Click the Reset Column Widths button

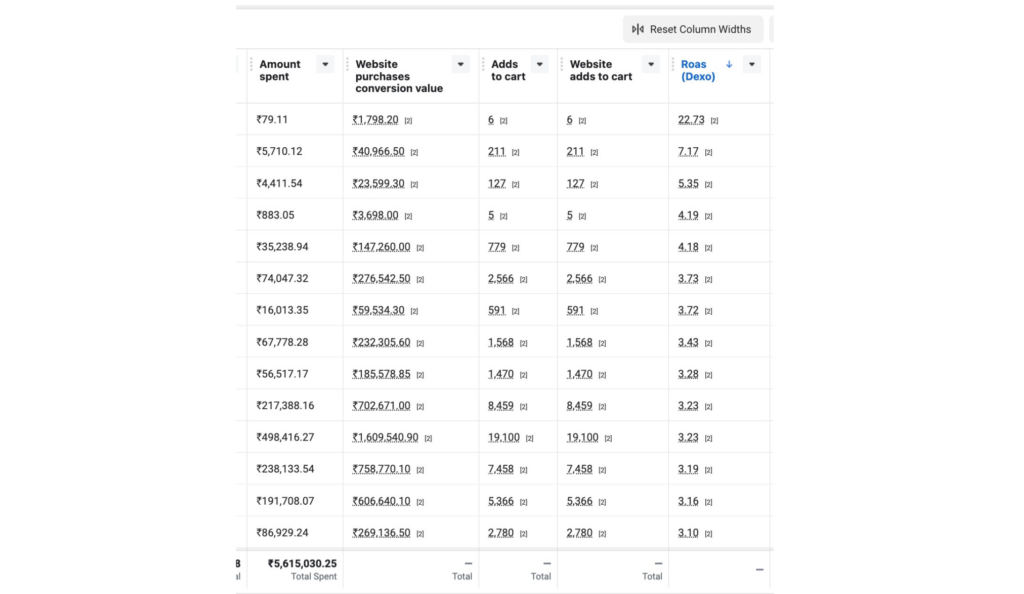tap(692, 29)
